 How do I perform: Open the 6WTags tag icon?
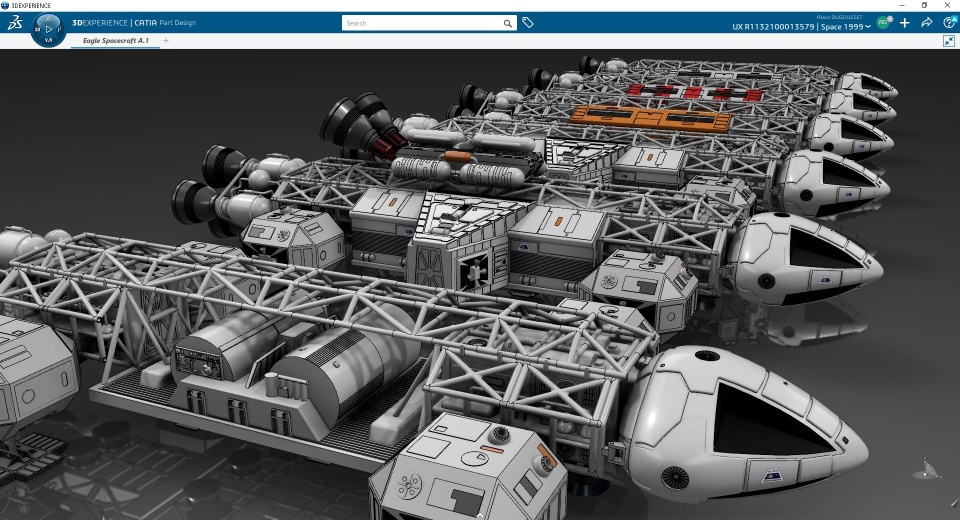528,23
